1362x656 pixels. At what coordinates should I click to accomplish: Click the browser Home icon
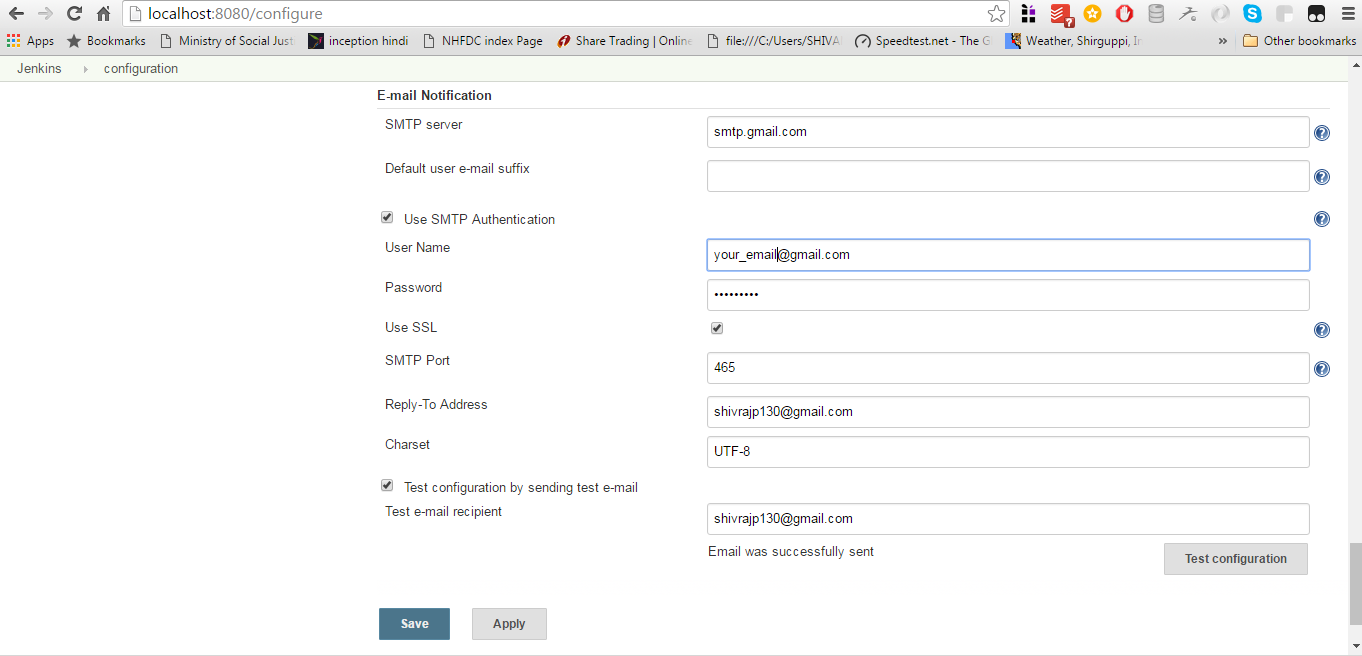103,14
